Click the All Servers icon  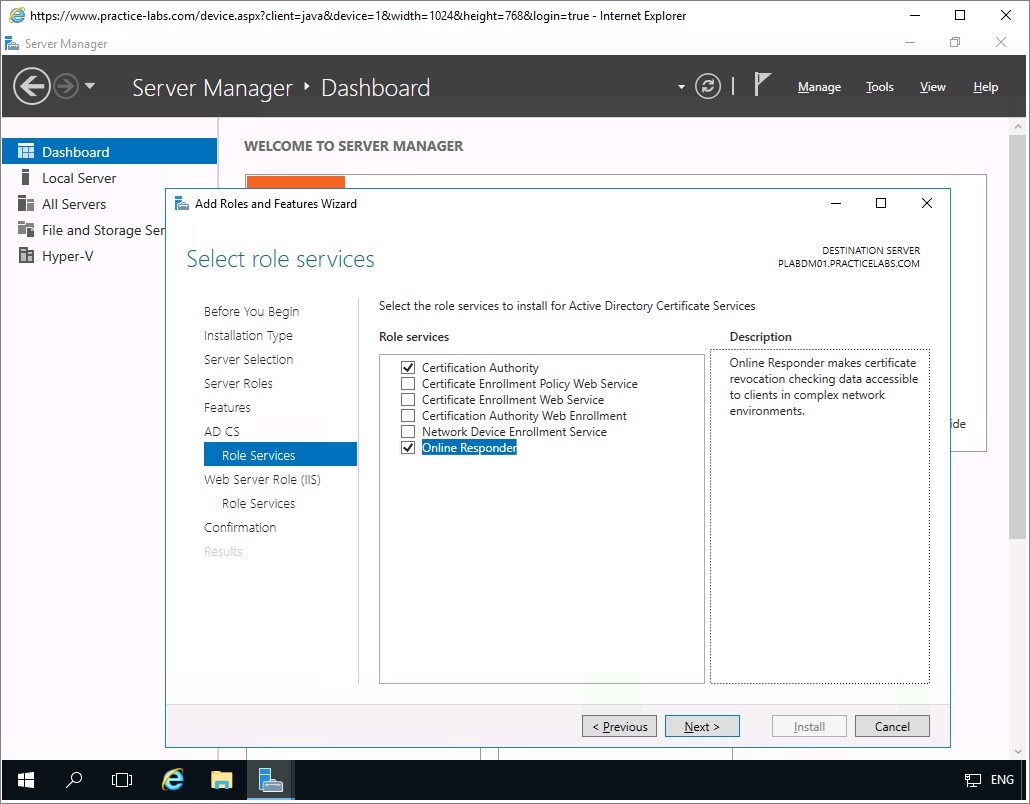26,204
